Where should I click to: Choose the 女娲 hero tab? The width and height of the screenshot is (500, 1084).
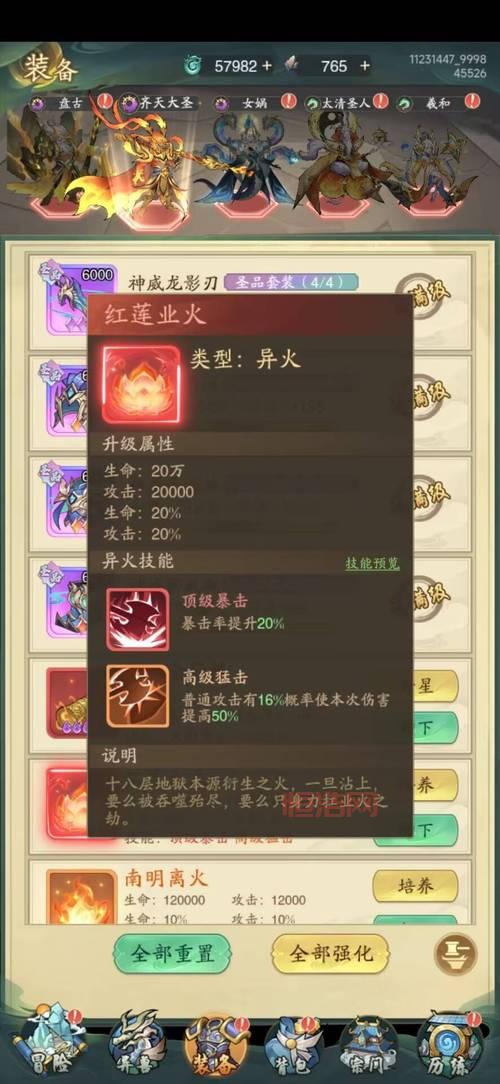255,103
